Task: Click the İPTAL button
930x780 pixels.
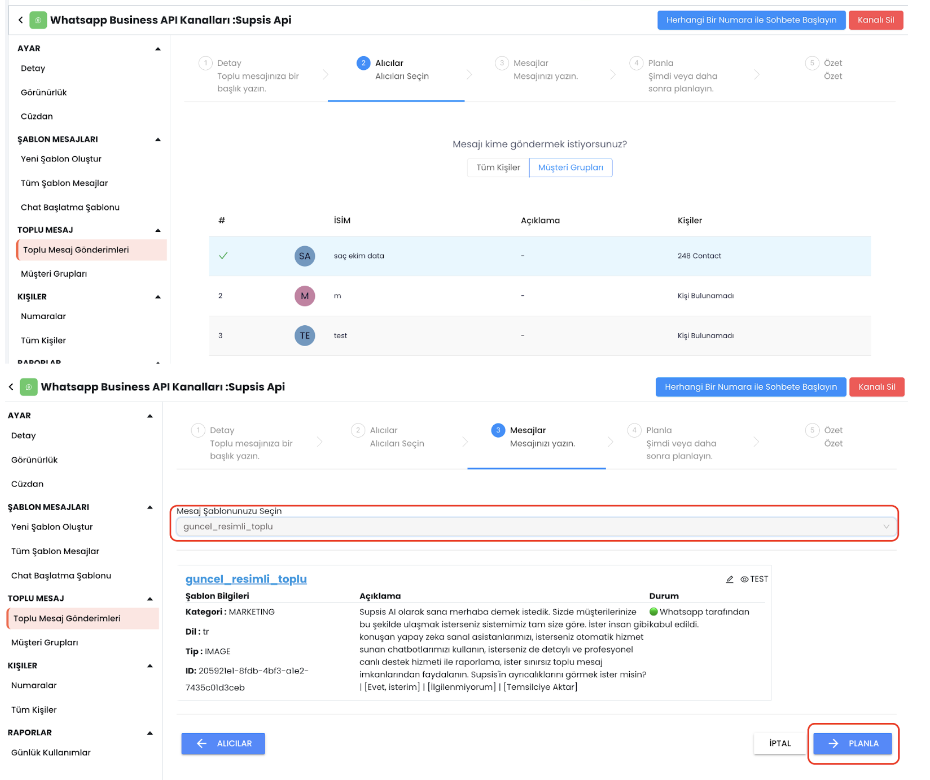Action: pos(780,743)
